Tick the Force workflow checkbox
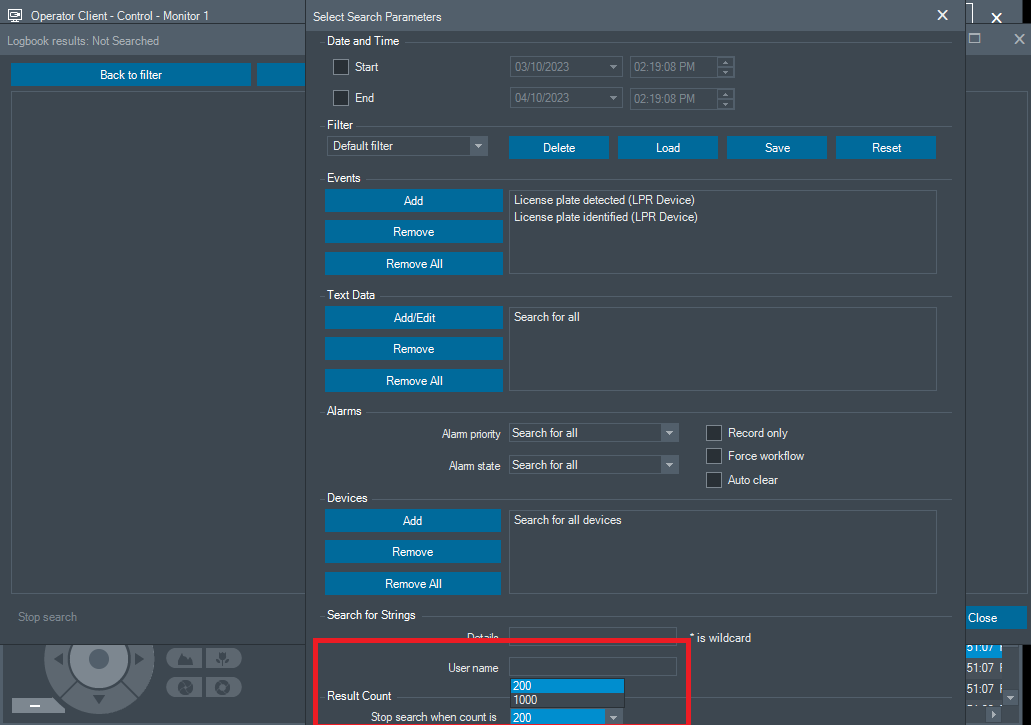 [714, 456]
